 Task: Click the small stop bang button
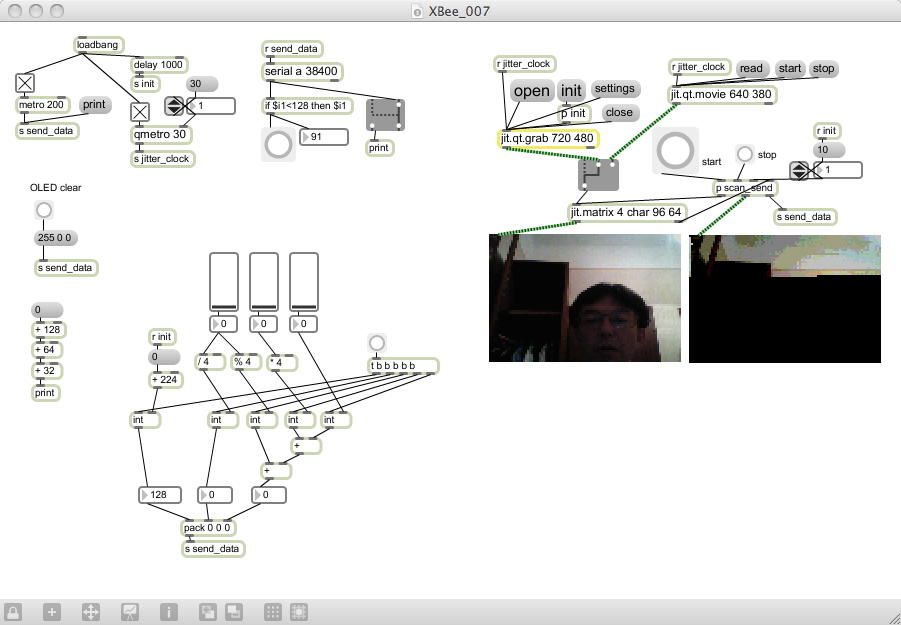745,154
